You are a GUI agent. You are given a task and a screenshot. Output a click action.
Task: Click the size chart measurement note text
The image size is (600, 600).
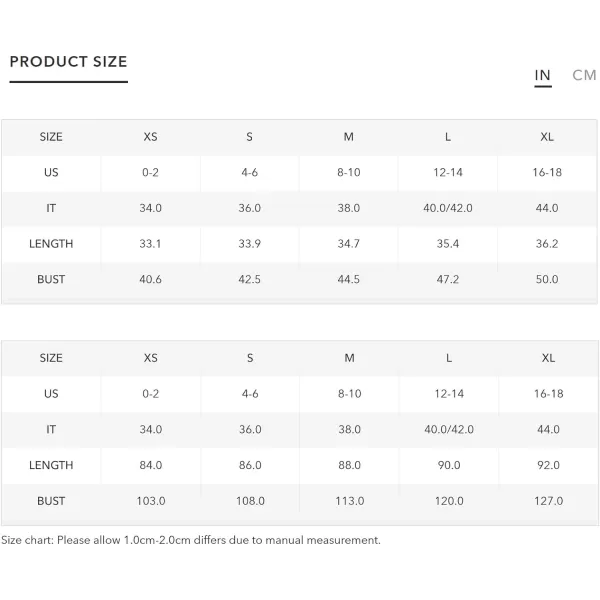191,540
